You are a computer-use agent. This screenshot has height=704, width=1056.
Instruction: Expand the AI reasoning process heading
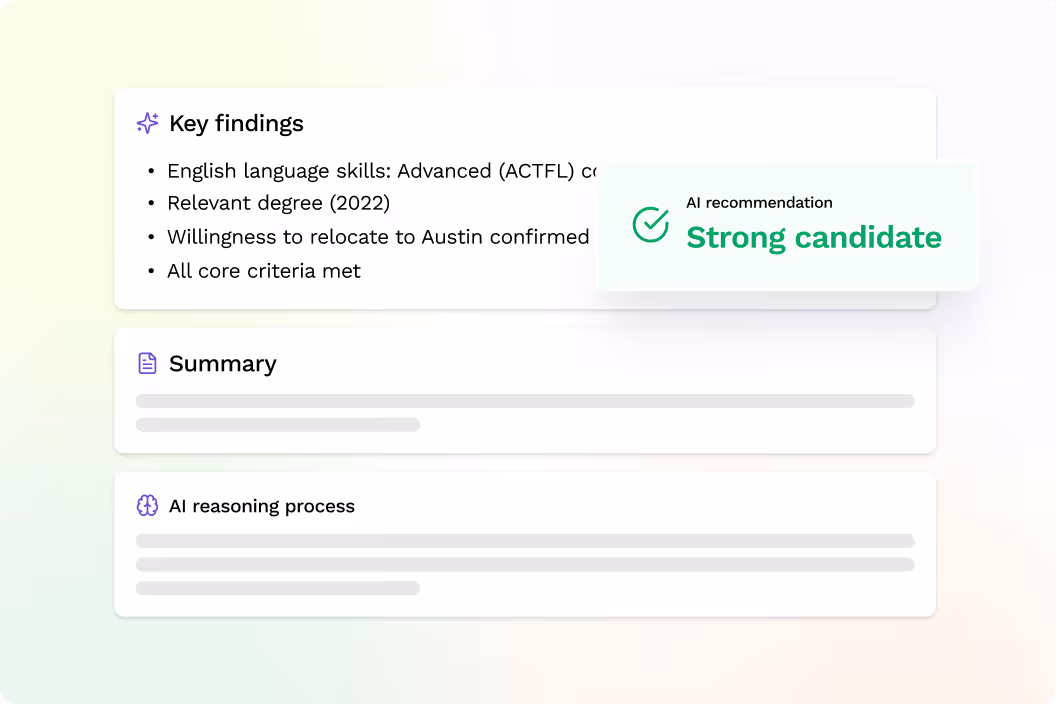[x=262, y=507]
